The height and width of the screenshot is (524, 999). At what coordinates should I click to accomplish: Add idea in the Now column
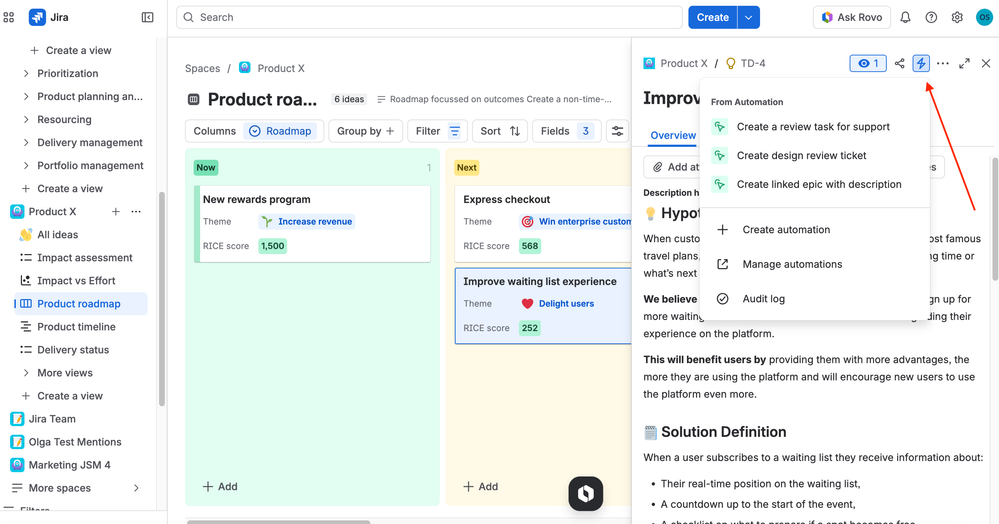(x=220, y=486)
